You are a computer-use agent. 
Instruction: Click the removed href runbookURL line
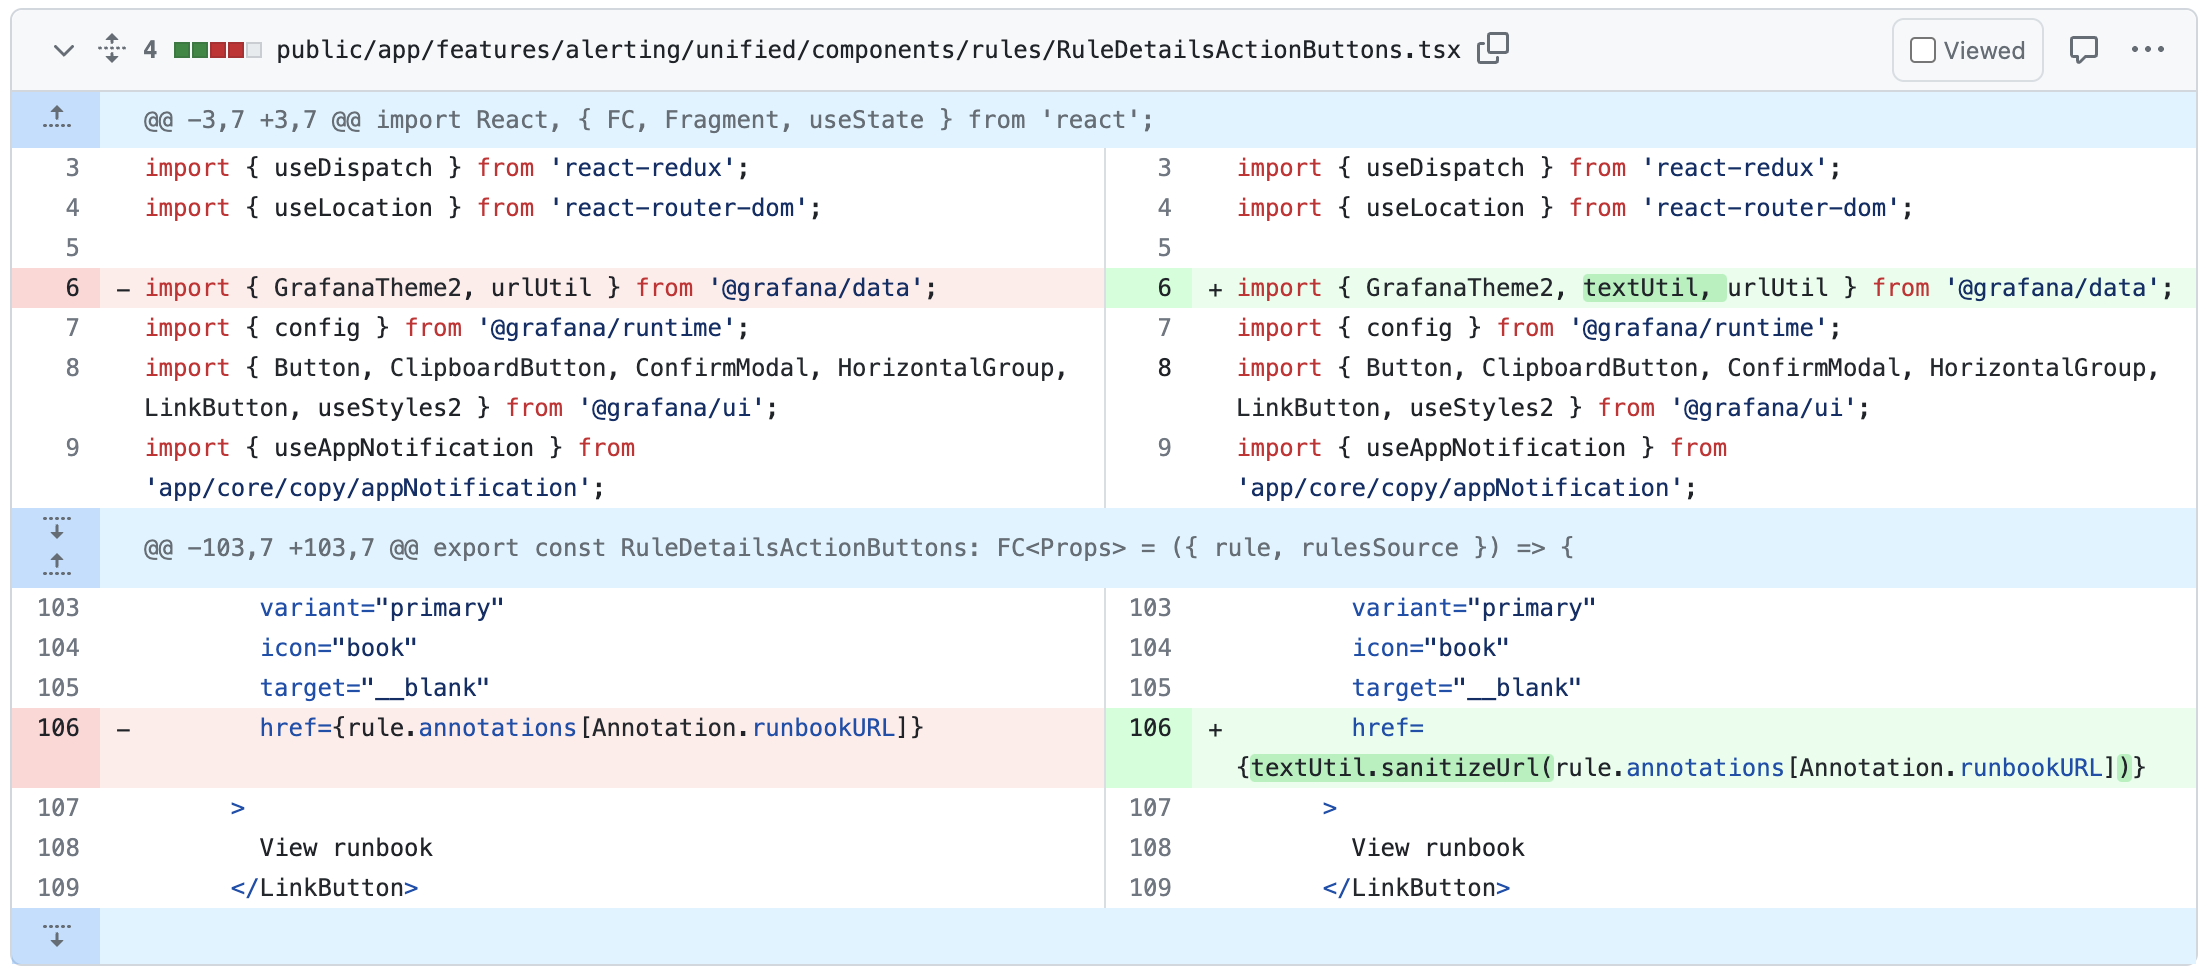pyautogui.click(x=590, y=728)
